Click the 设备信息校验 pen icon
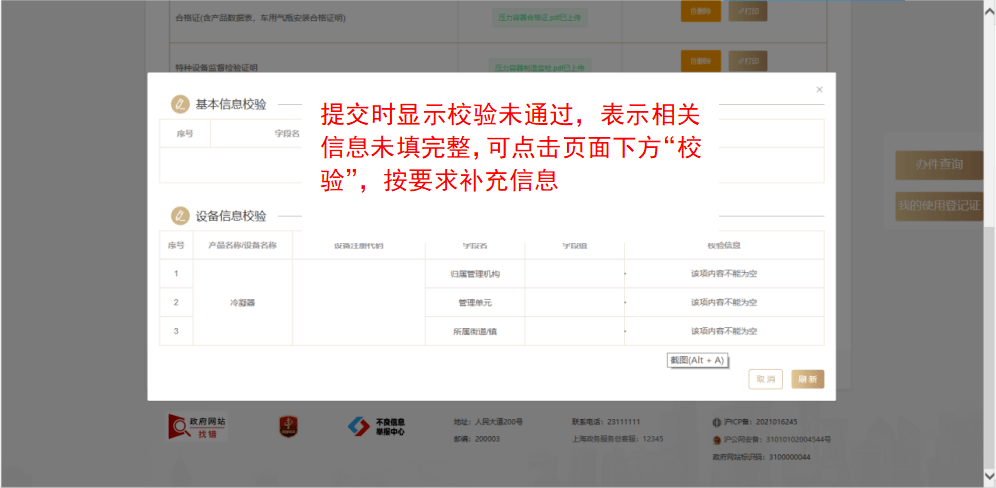The image size is (996, 488). (180, 216)
